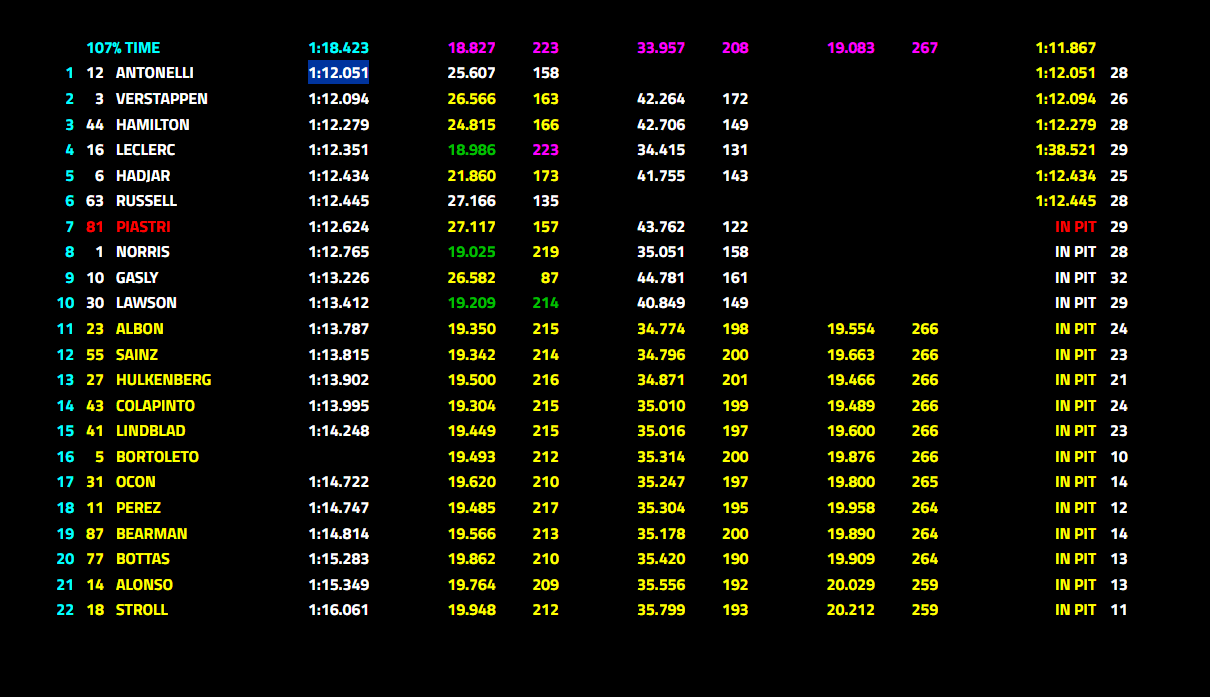Select driver name ALONSO
The image size is (1210, 697).
pyautogui.click(x=144, y=585)
